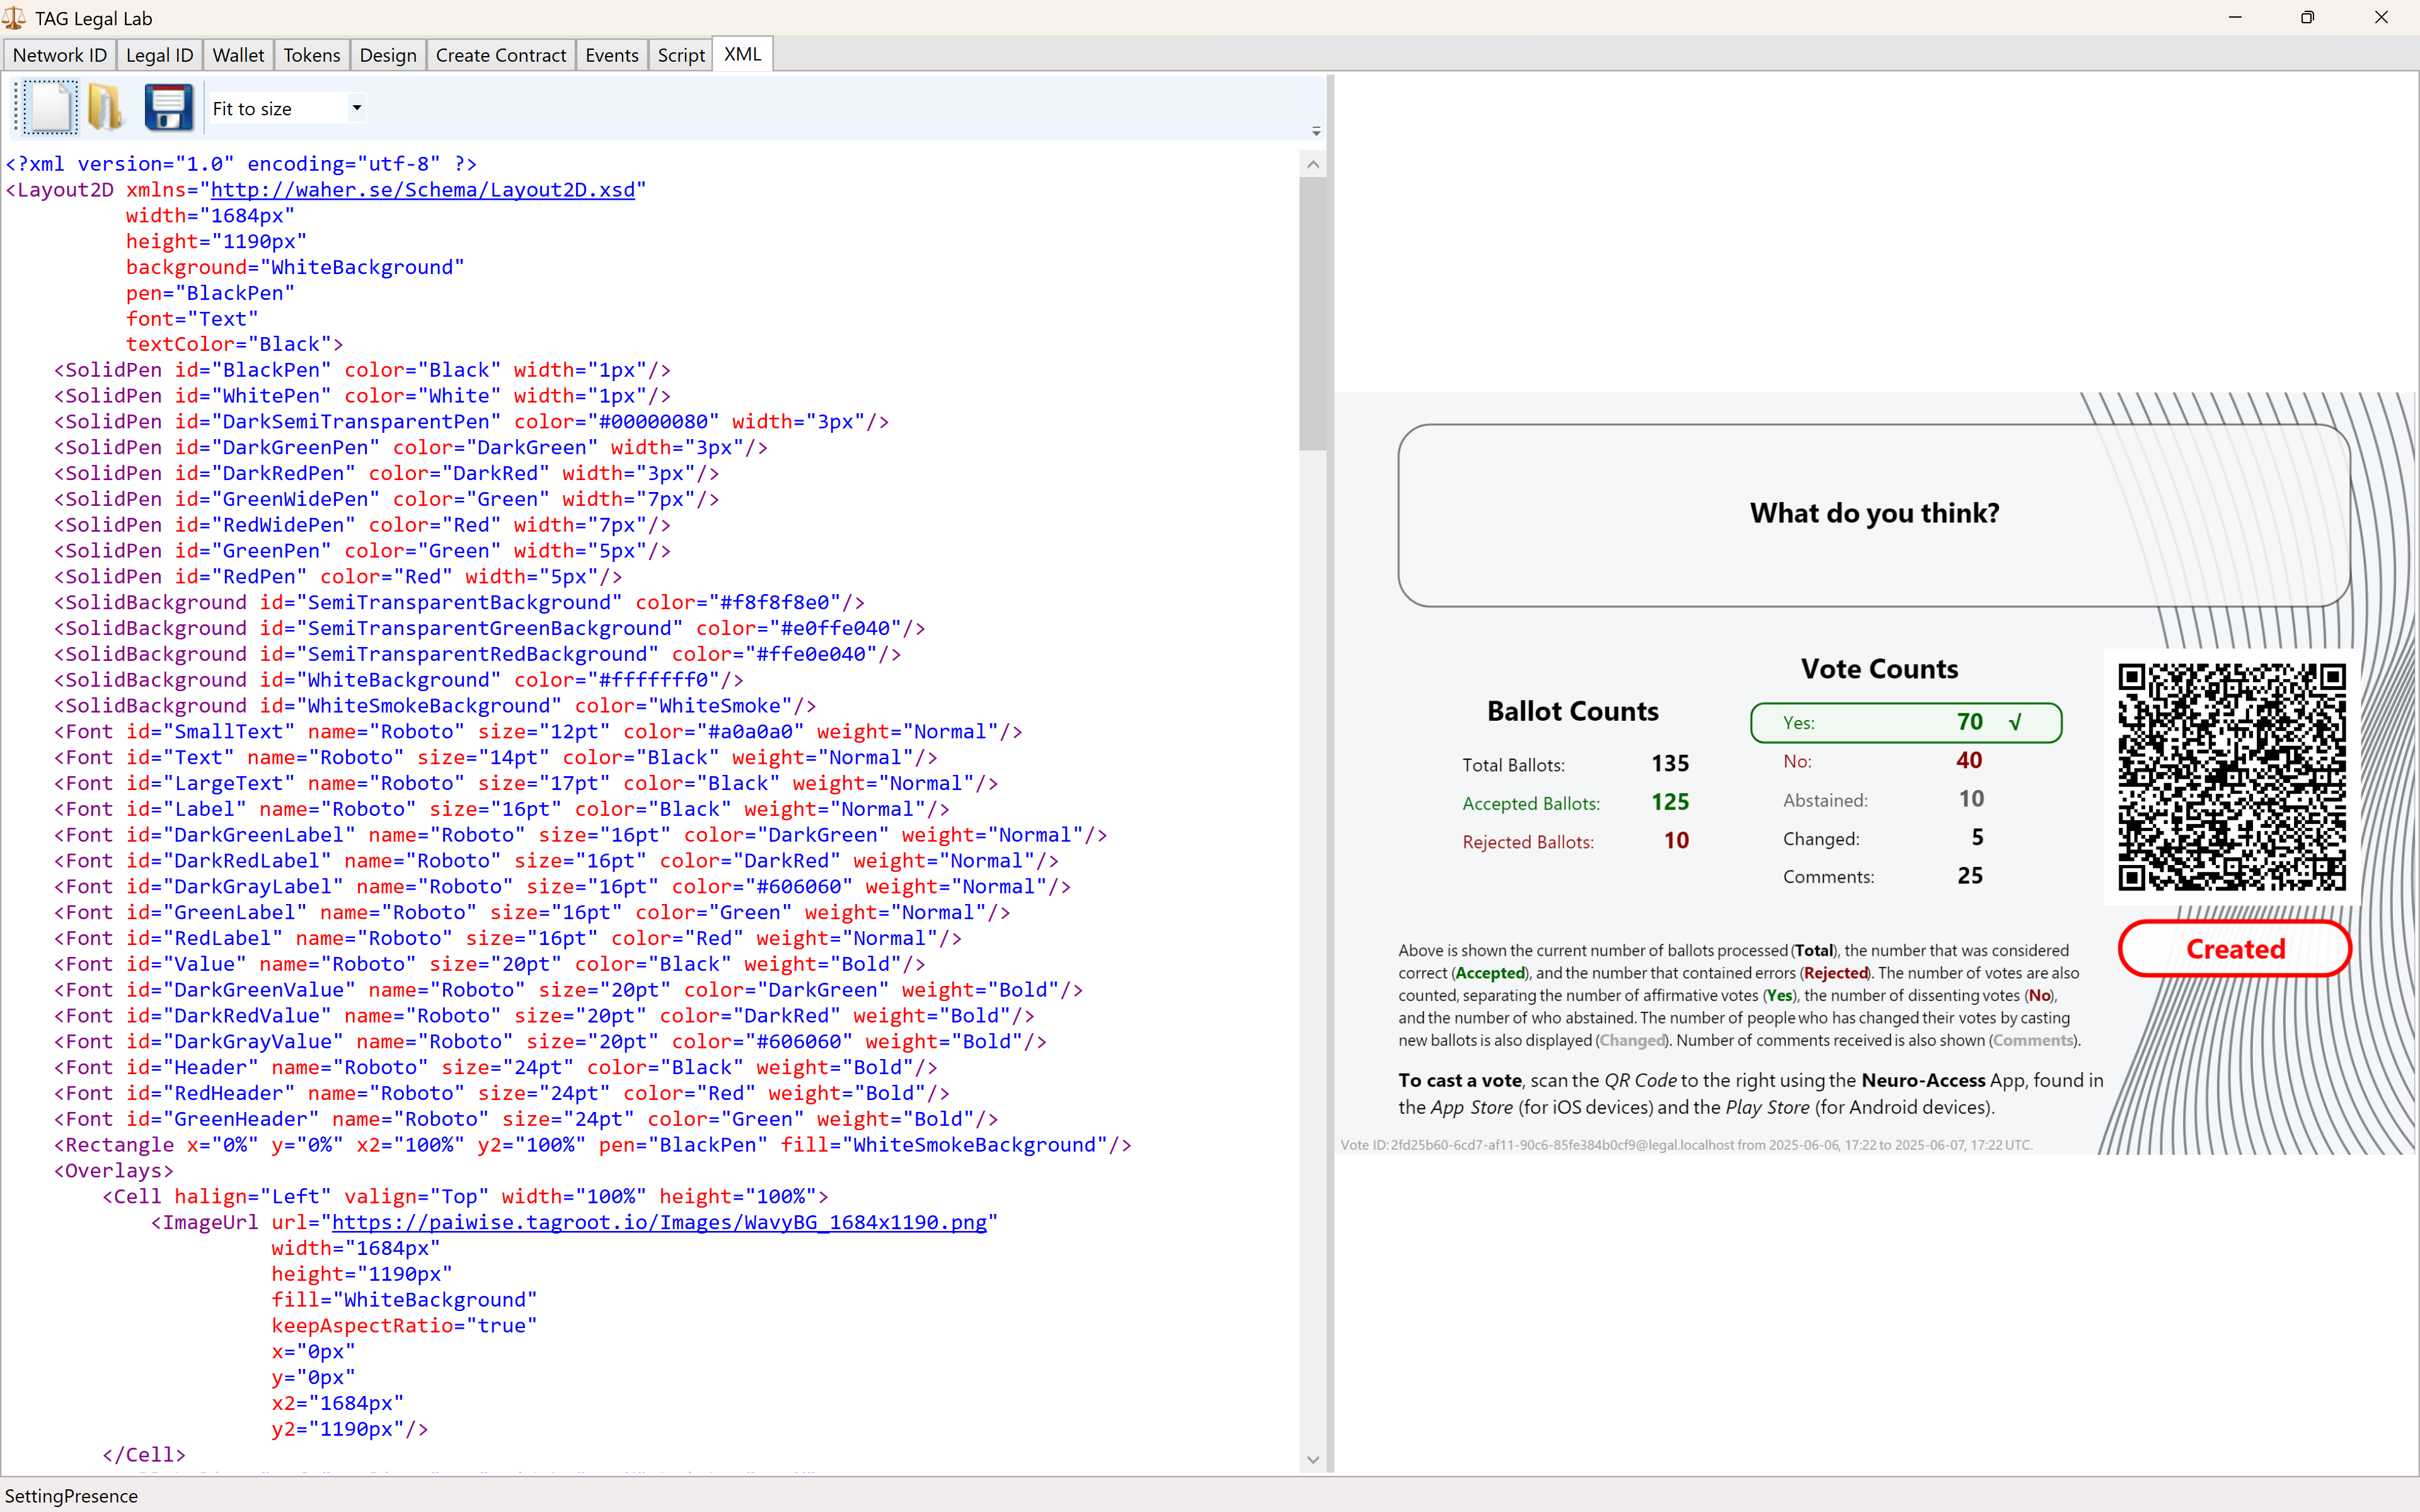This screenshot has width=2420, height=1512.
Task: Click the SolidPen id="BlackPen" line
Action: point(362,370)
